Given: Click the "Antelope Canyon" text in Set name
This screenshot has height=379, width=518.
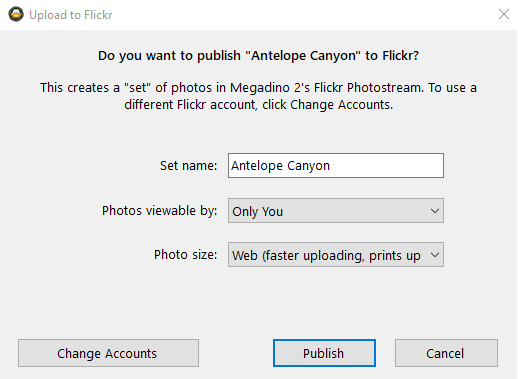Looking at the screenshot, I should click(x=280, y=166).
